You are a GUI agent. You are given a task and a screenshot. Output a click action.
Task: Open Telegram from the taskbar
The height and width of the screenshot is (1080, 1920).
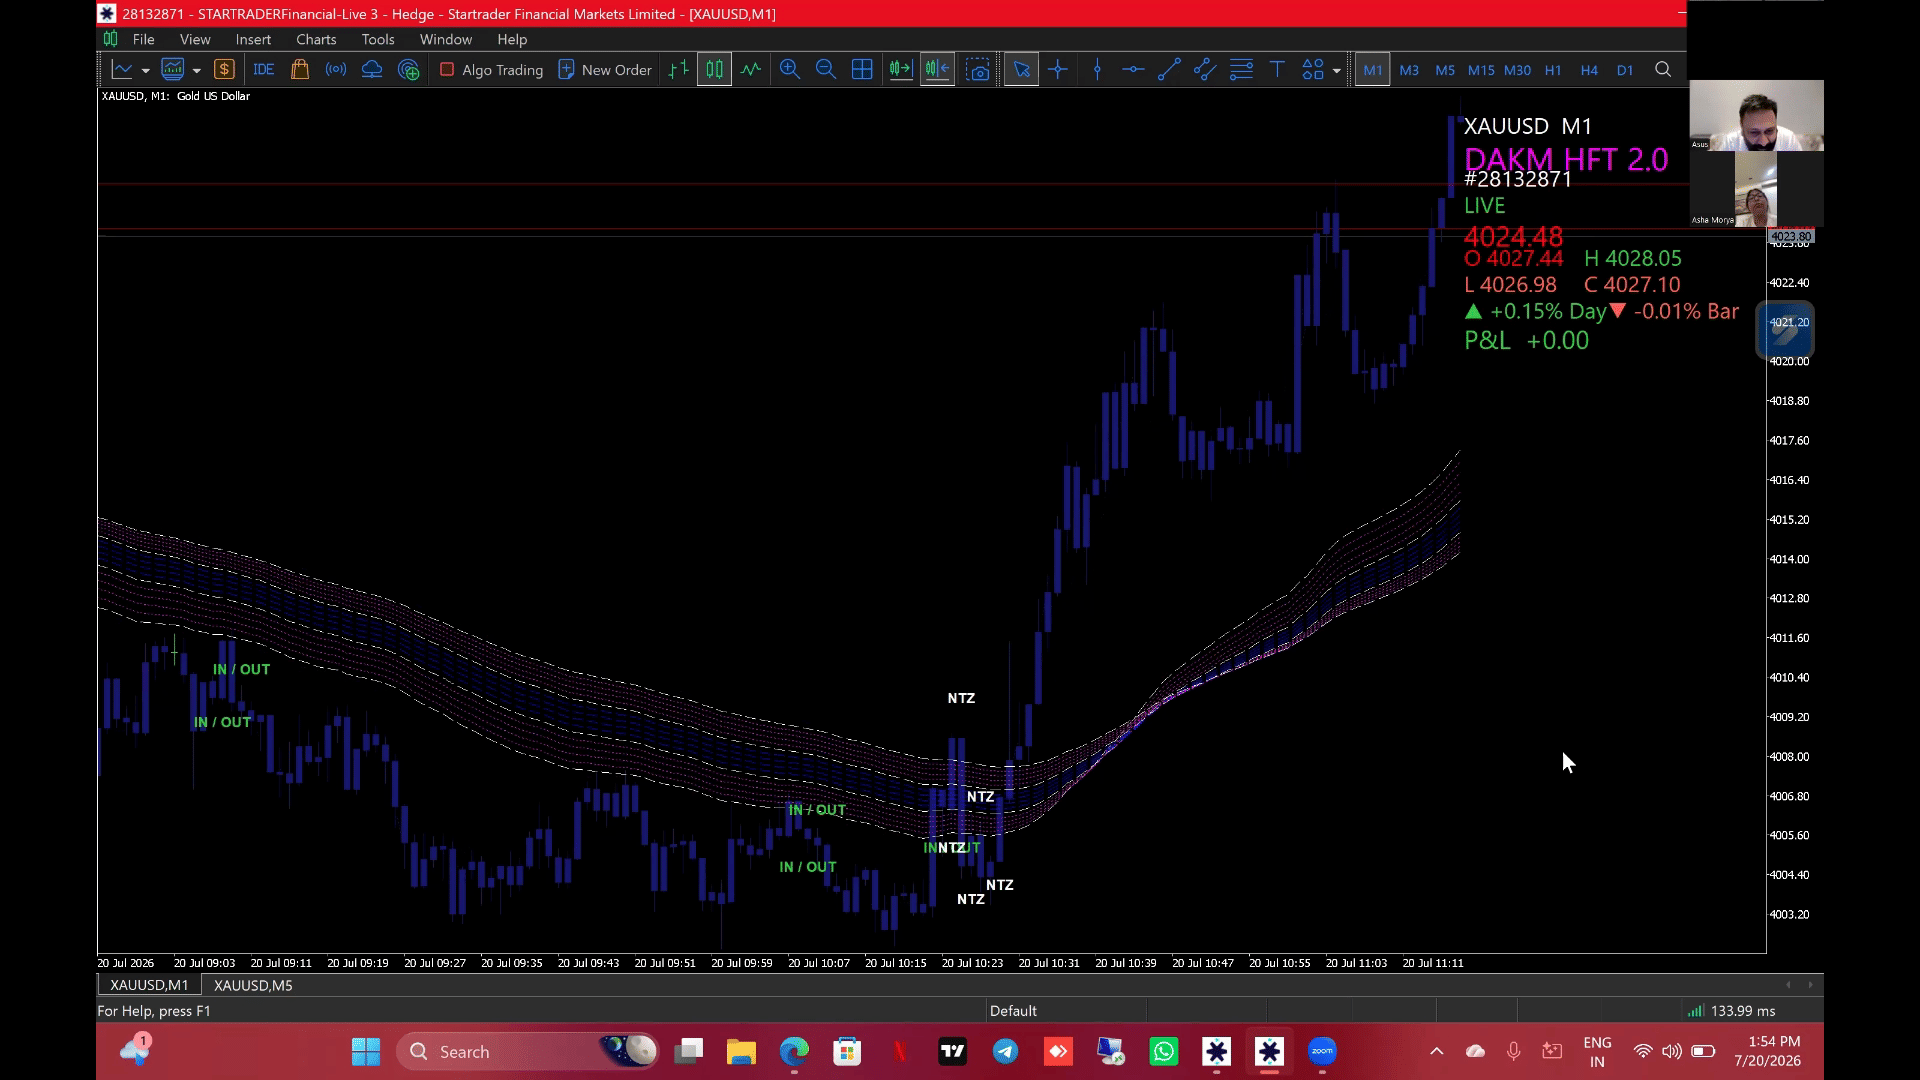pos(1006,1051)
